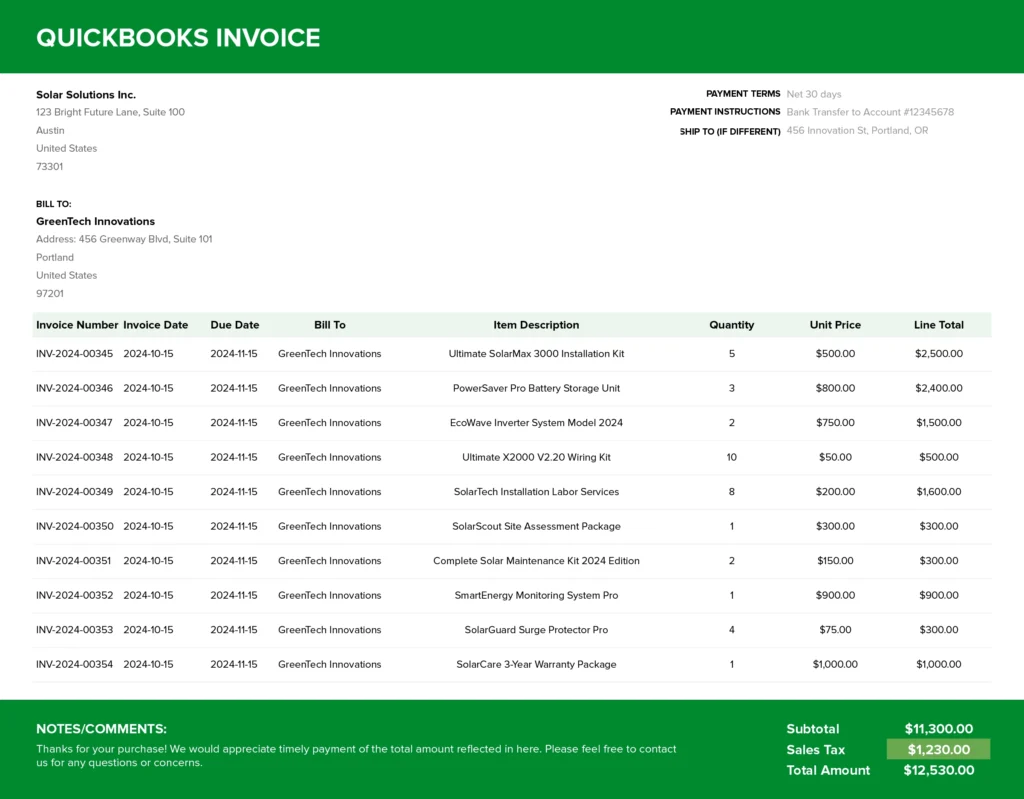The height and width of the screenshot is (799, 1024).
Task: Click the Invoice Number column header
Action: pyautogui.click(x=77, y=325)
